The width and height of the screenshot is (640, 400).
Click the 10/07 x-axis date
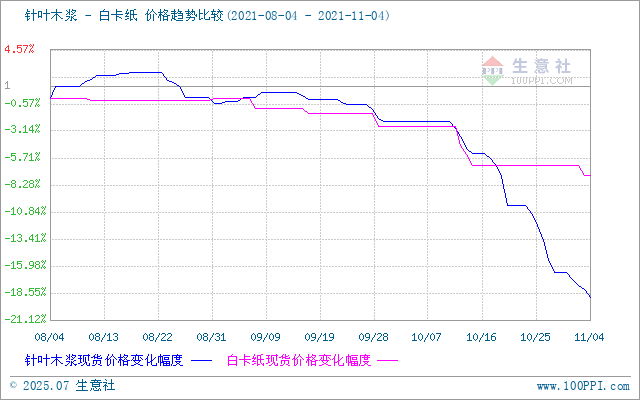click(427, 337)
